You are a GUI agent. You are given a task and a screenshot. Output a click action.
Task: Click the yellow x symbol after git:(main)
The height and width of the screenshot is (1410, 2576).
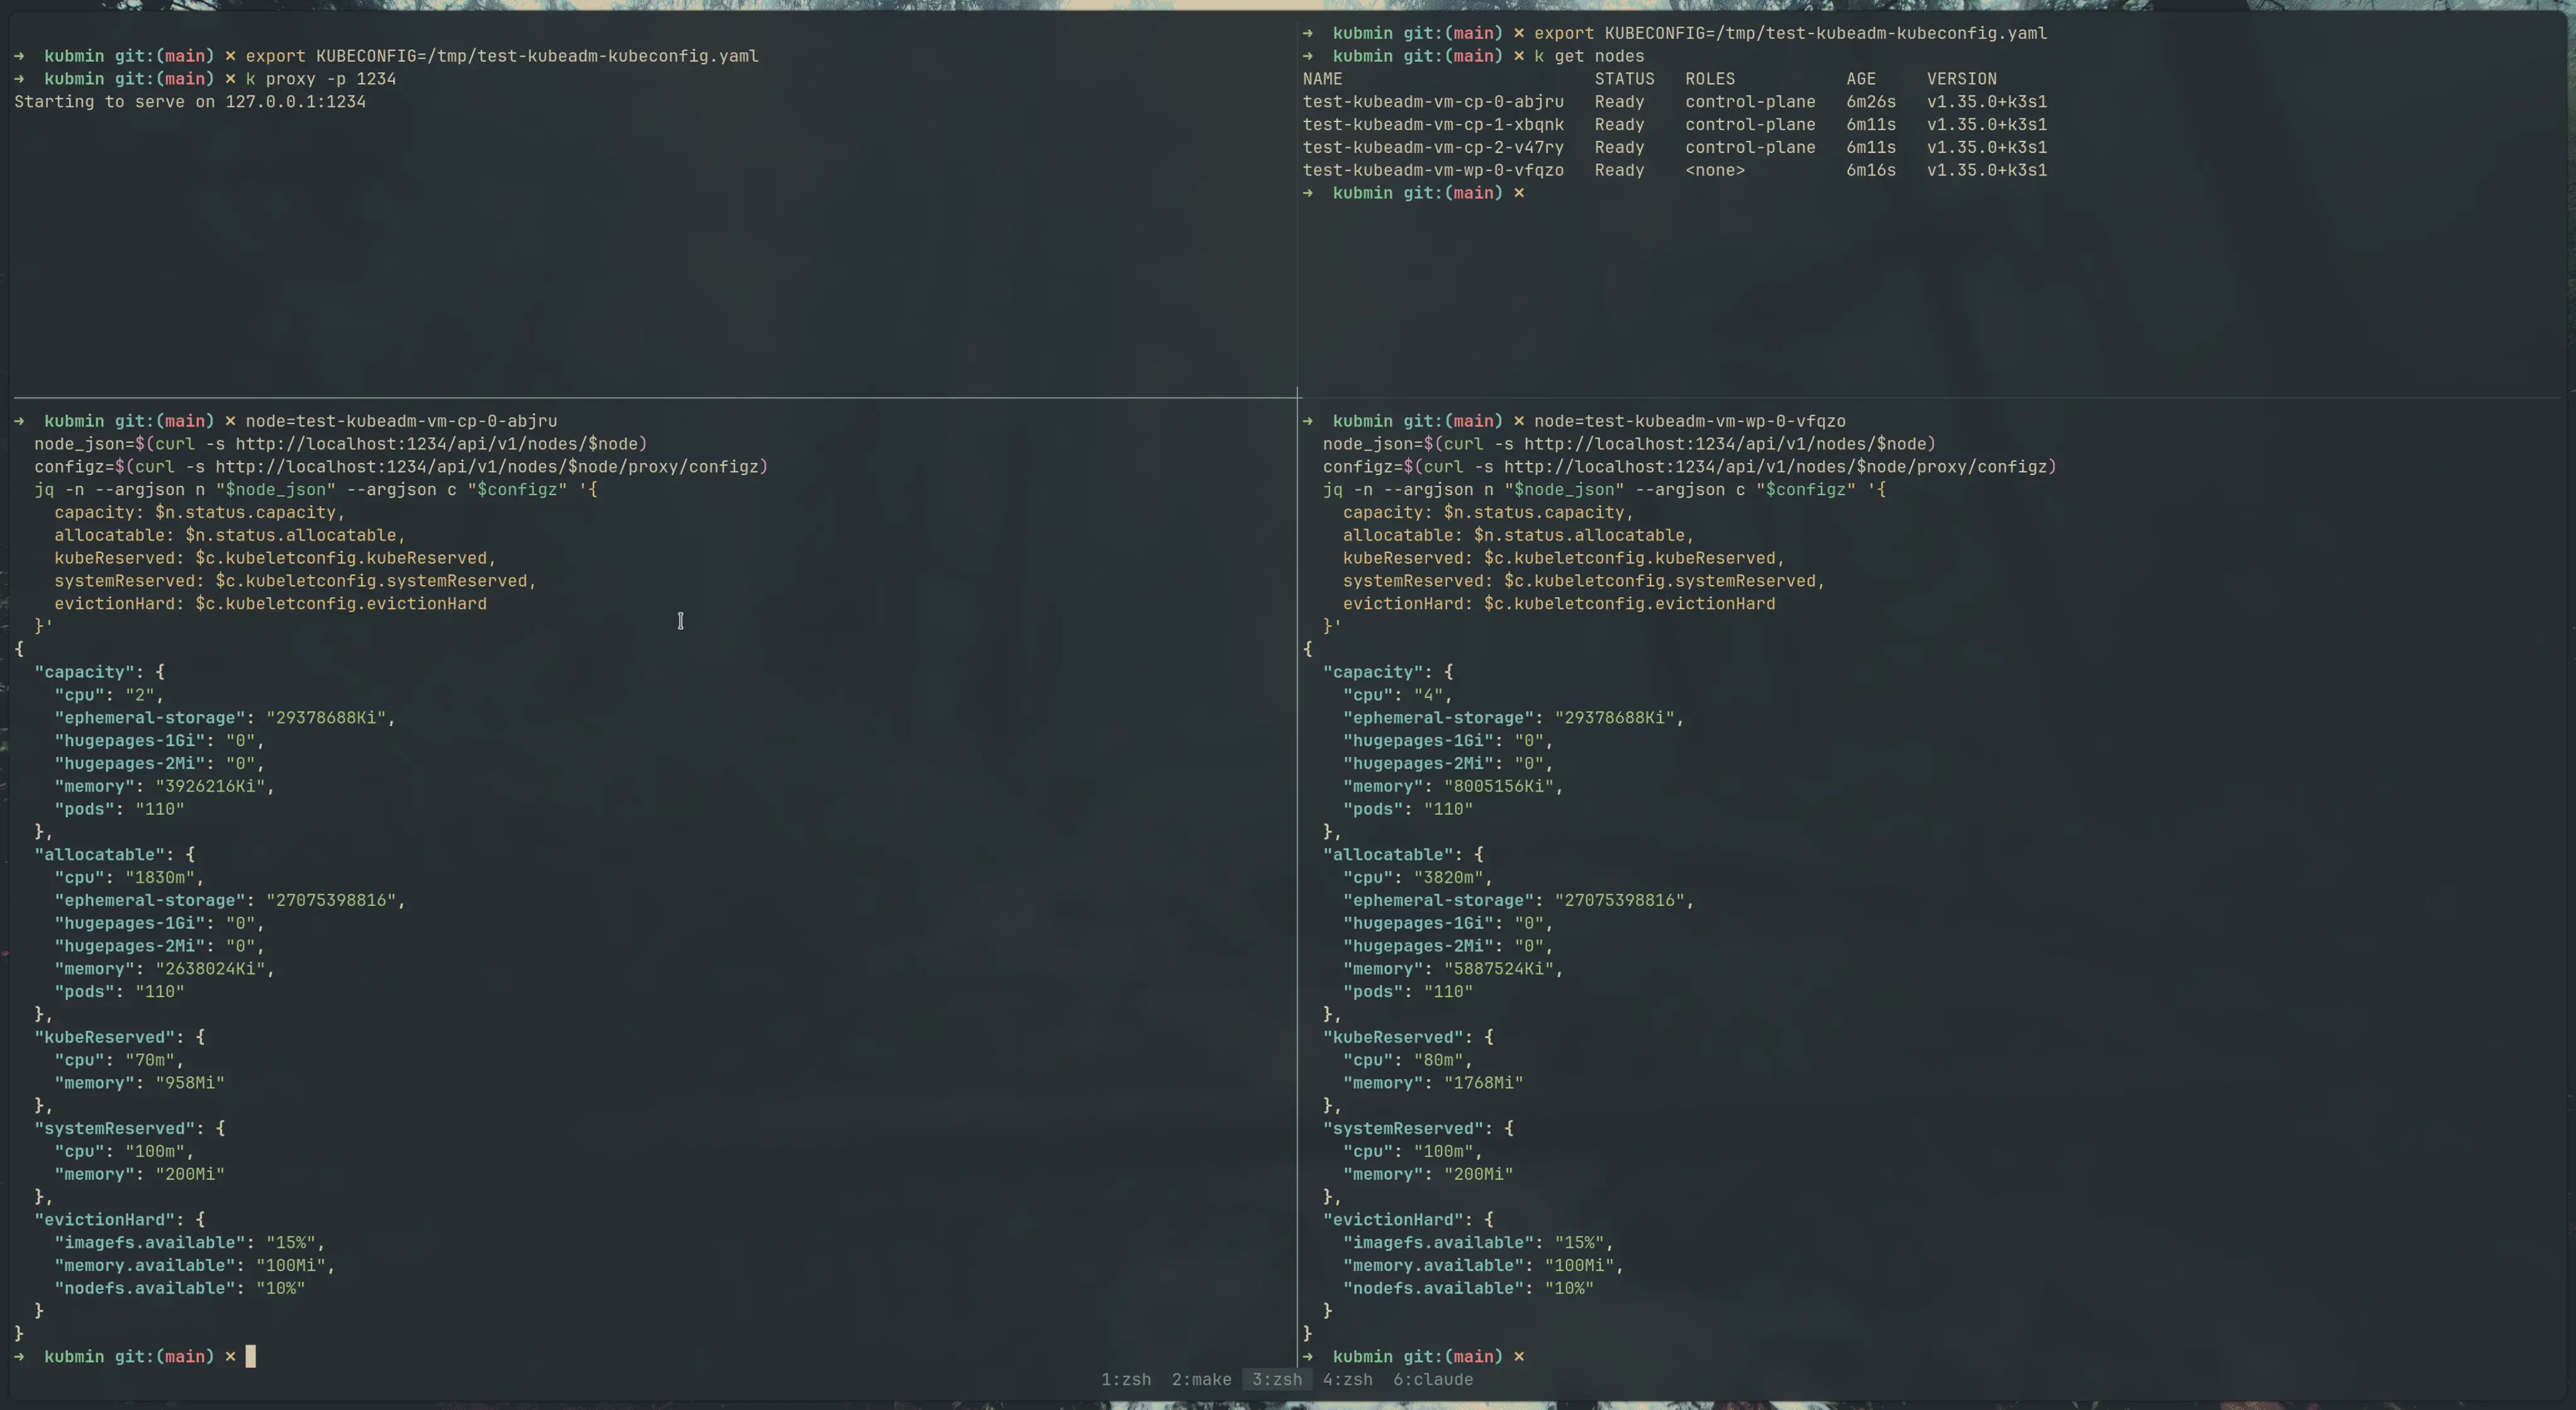click(230, 56)
